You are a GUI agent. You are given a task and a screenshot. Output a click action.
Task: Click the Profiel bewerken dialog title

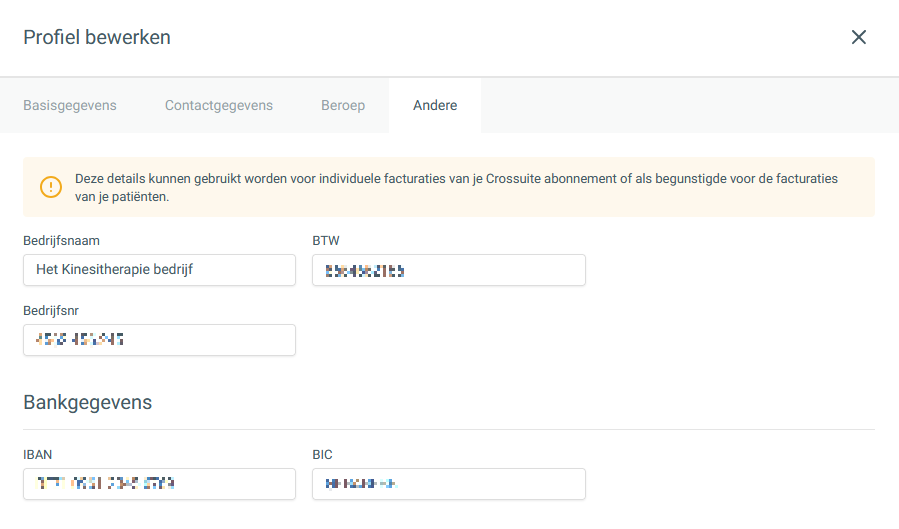point(97,37)
